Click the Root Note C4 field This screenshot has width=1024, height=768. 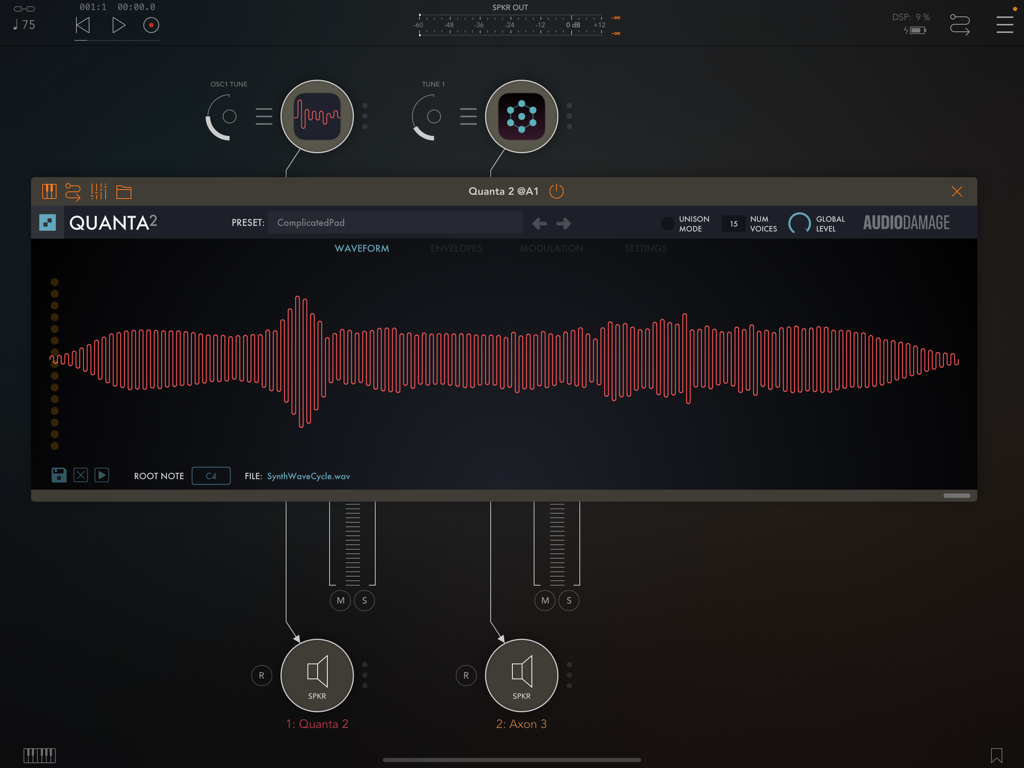[211, 475]
